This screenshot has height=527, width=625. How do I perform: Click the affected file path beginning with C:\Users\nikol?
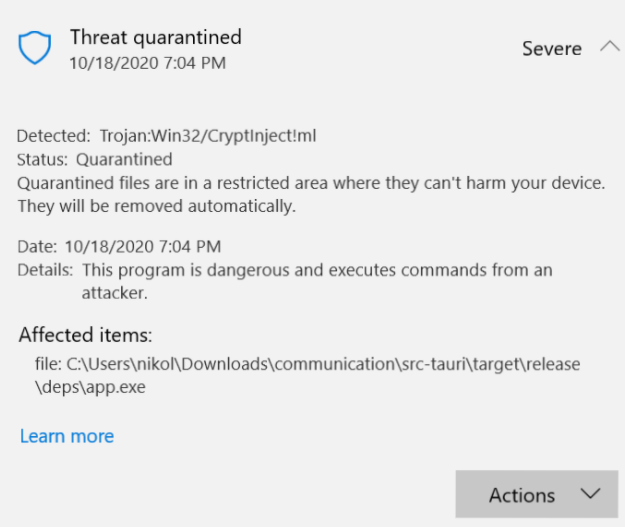(325, 362)
